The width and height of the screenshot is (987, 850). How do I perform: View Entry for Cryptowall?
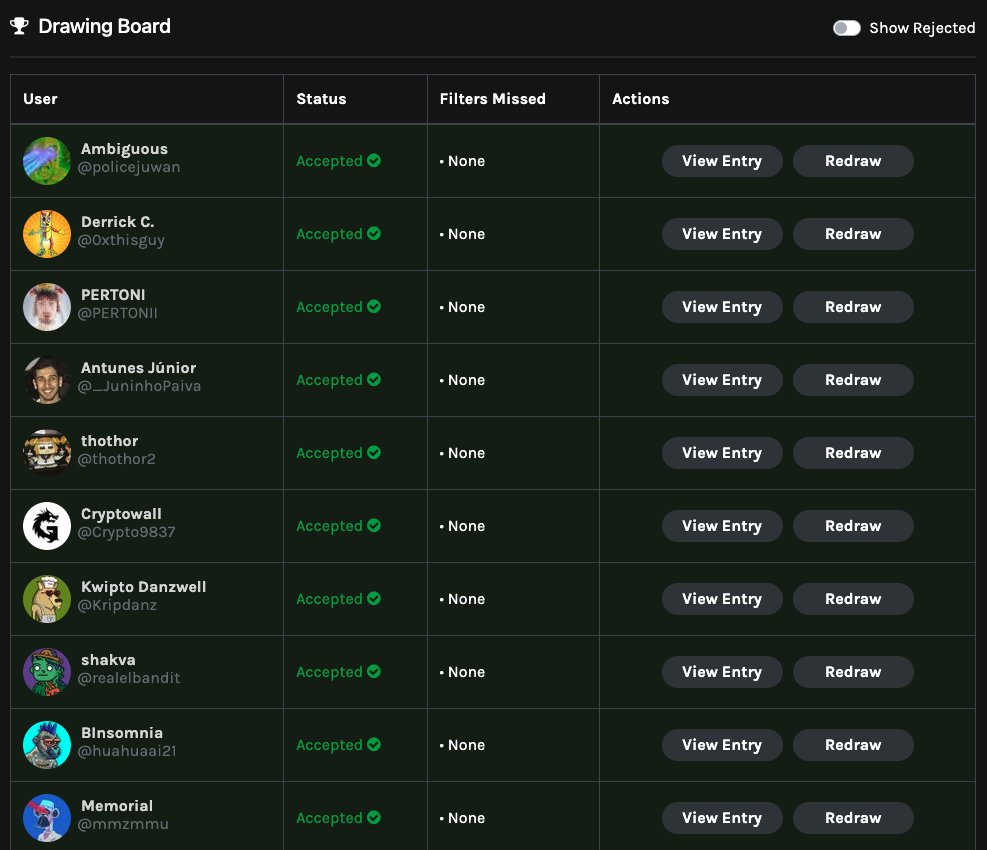pos(722,526)
